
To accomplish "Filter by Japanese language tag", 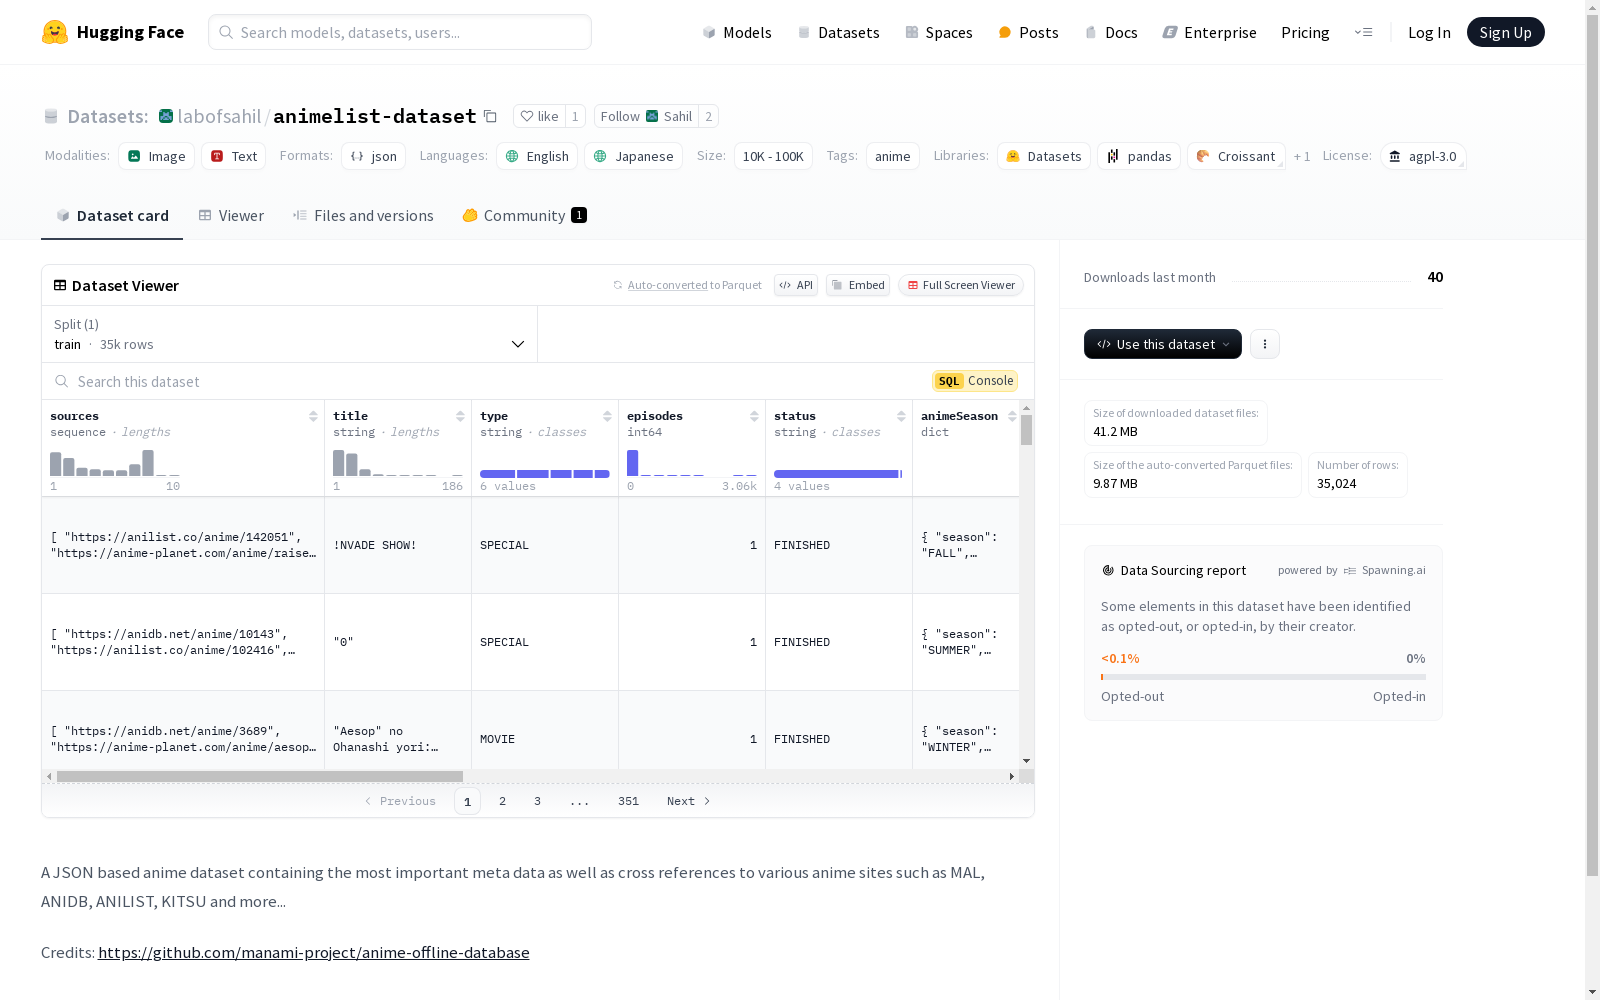I will pyautogui.click(x=633, y=156).
